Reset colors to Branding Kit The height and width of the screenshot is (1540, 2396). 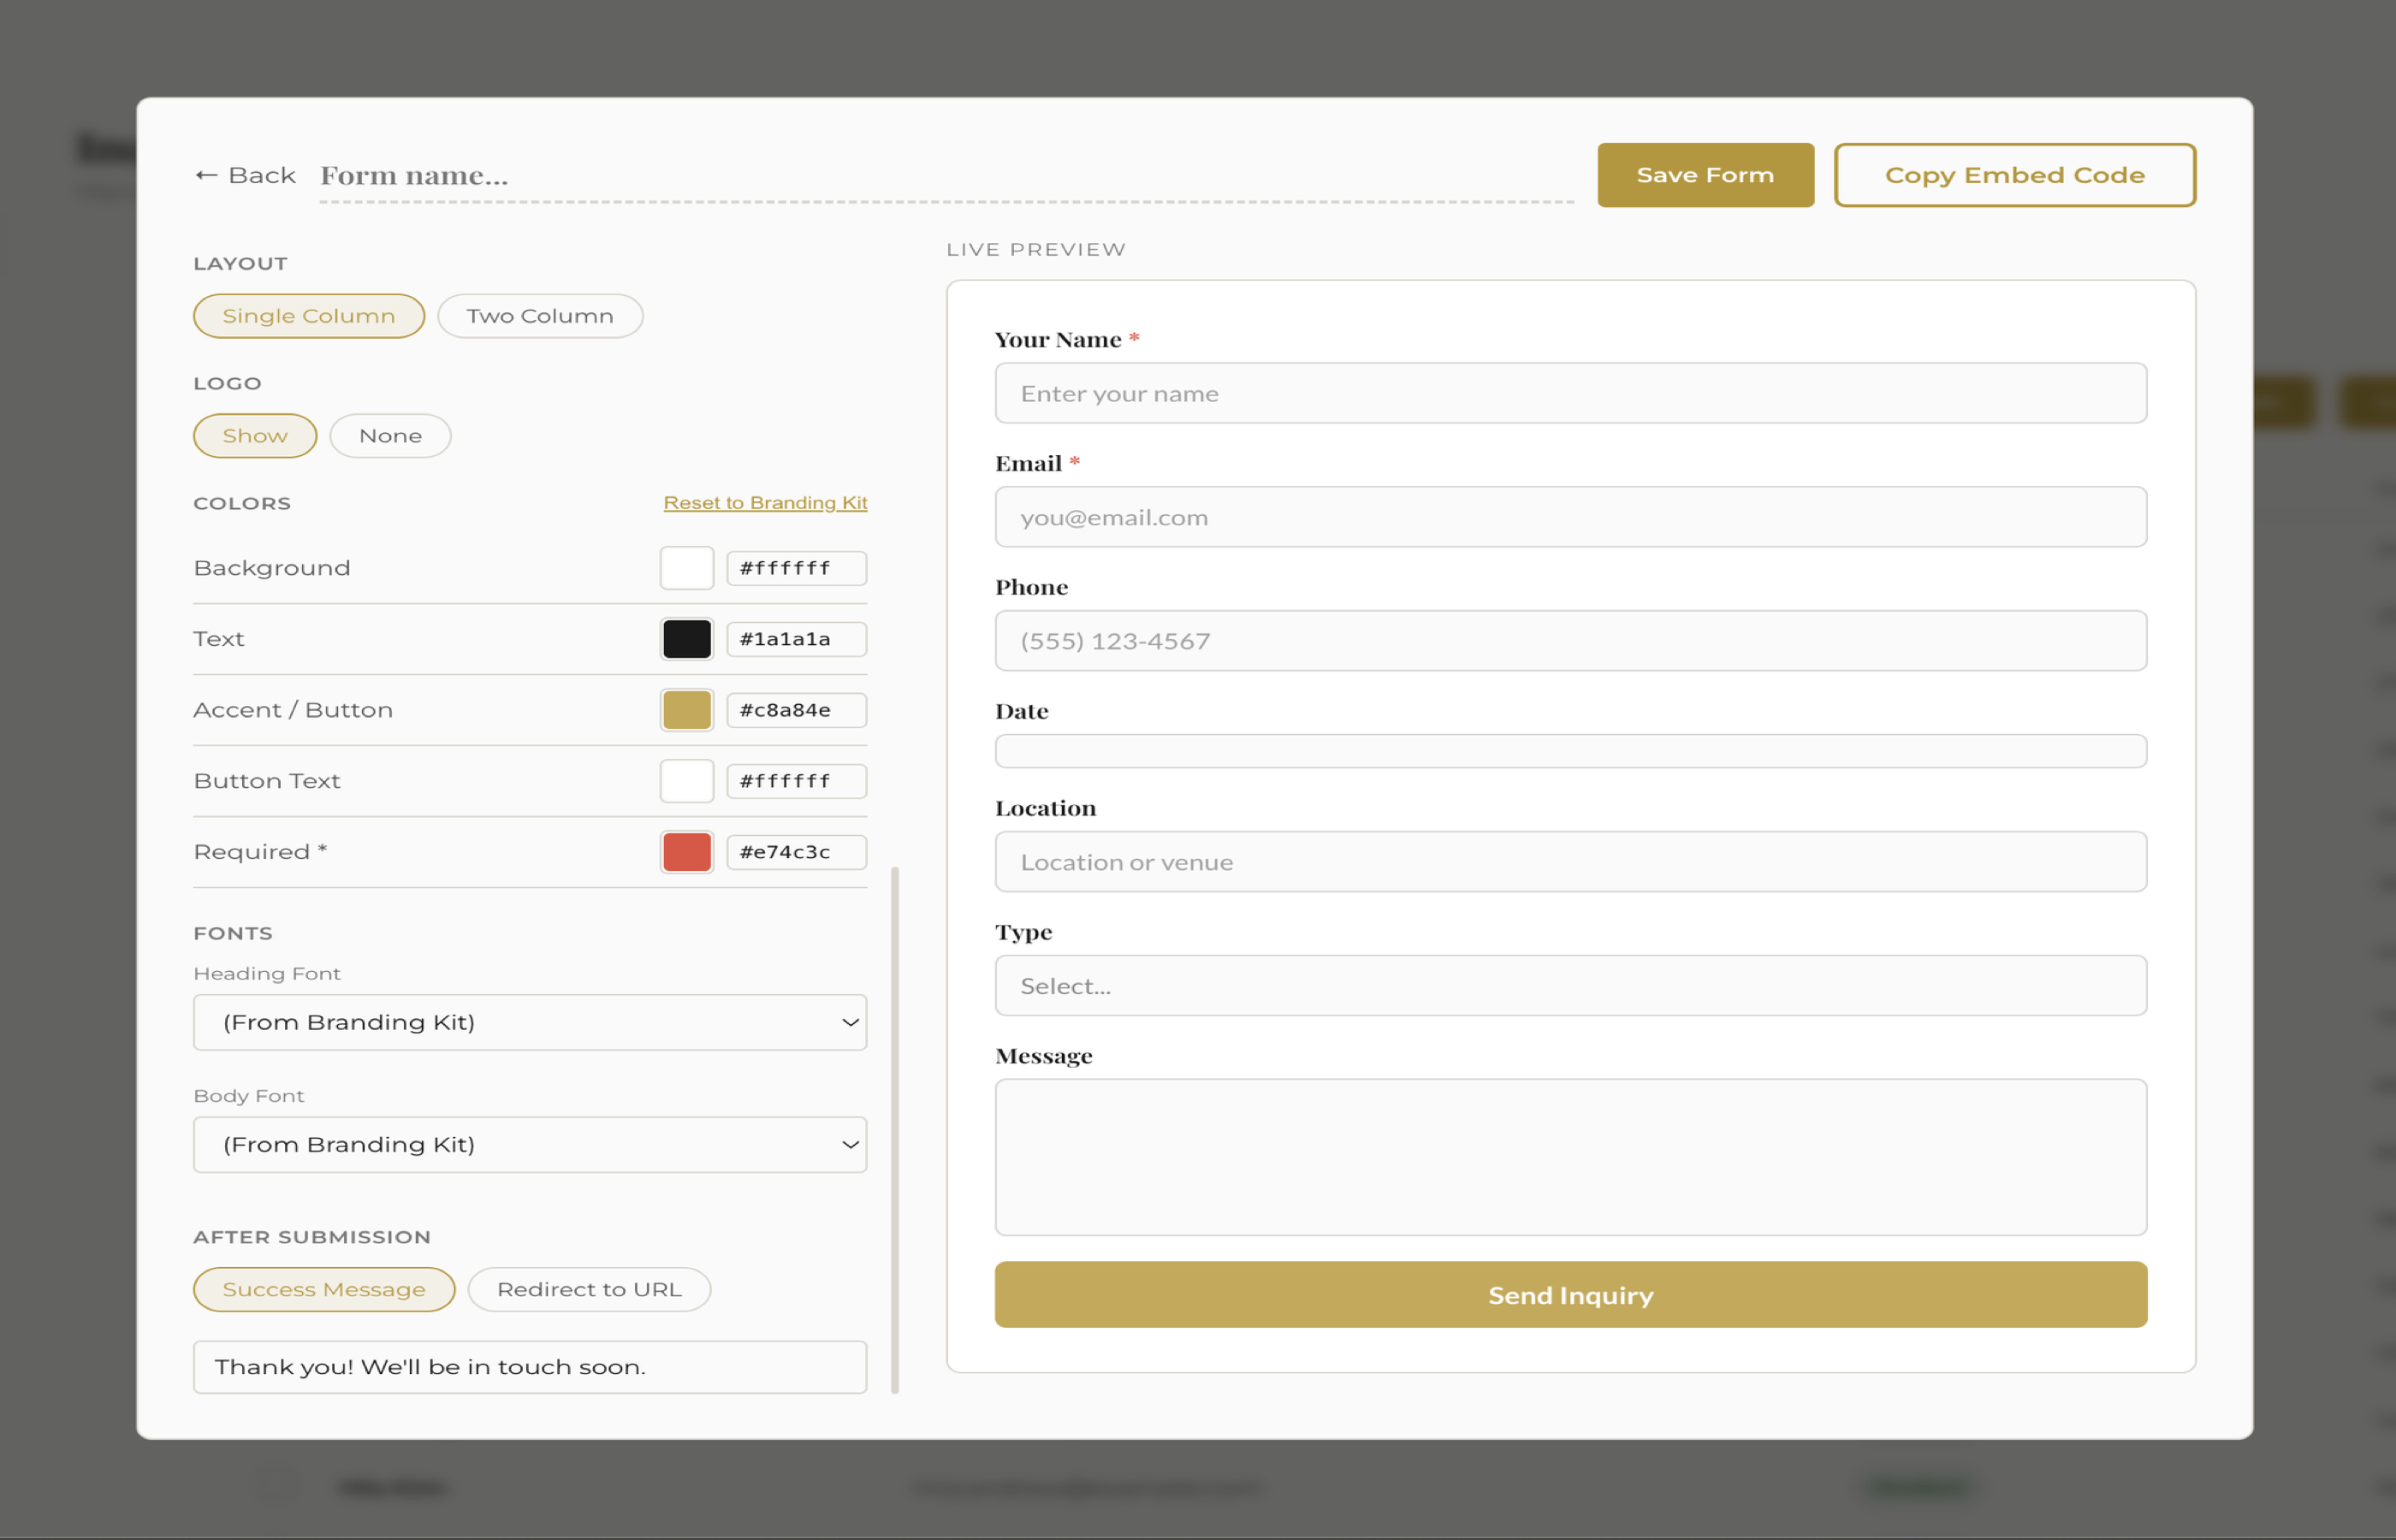tap(765, 502)
